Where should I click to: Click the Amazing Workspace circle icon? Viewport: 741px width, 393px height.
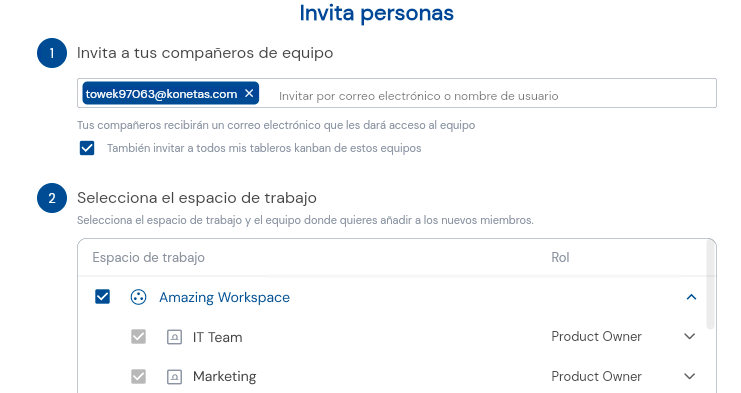[x=138, y=297]
